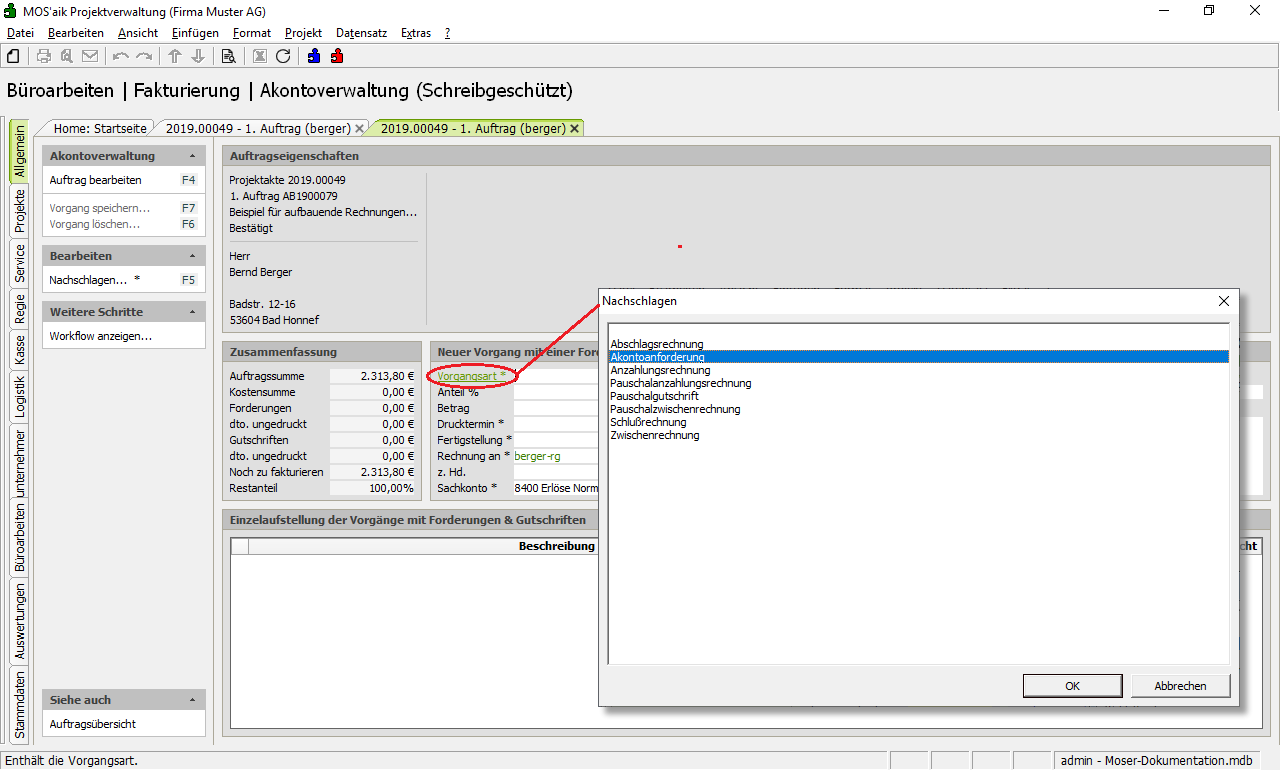Viewport: 1280px width, 770px height.
Task: Collapse the Akontoverwaltung panel section
Action: [192, 156]
